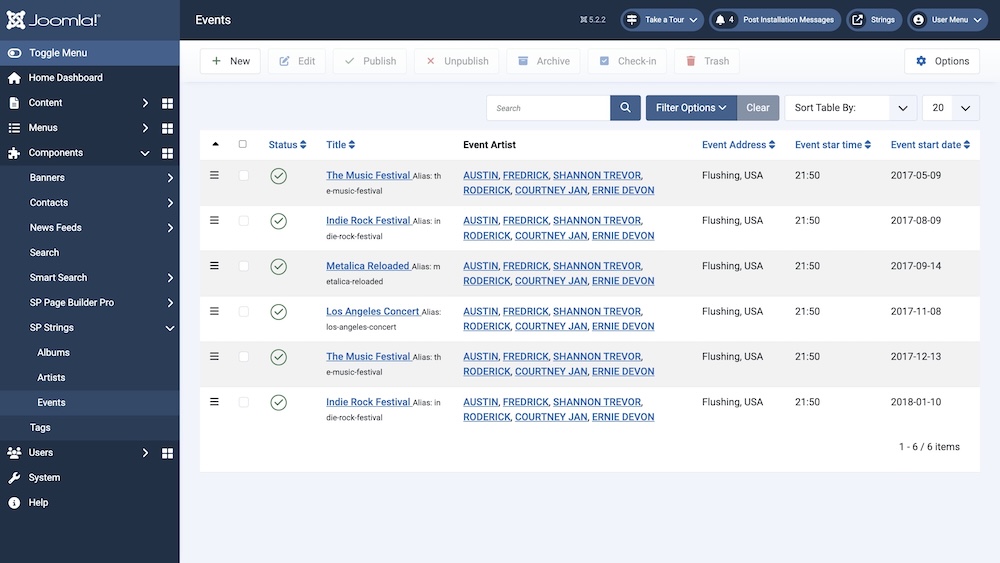This screenshot has width=1000, height=563.
Task: Expand the Sort Table By dropdown
Action: [850, 108]
